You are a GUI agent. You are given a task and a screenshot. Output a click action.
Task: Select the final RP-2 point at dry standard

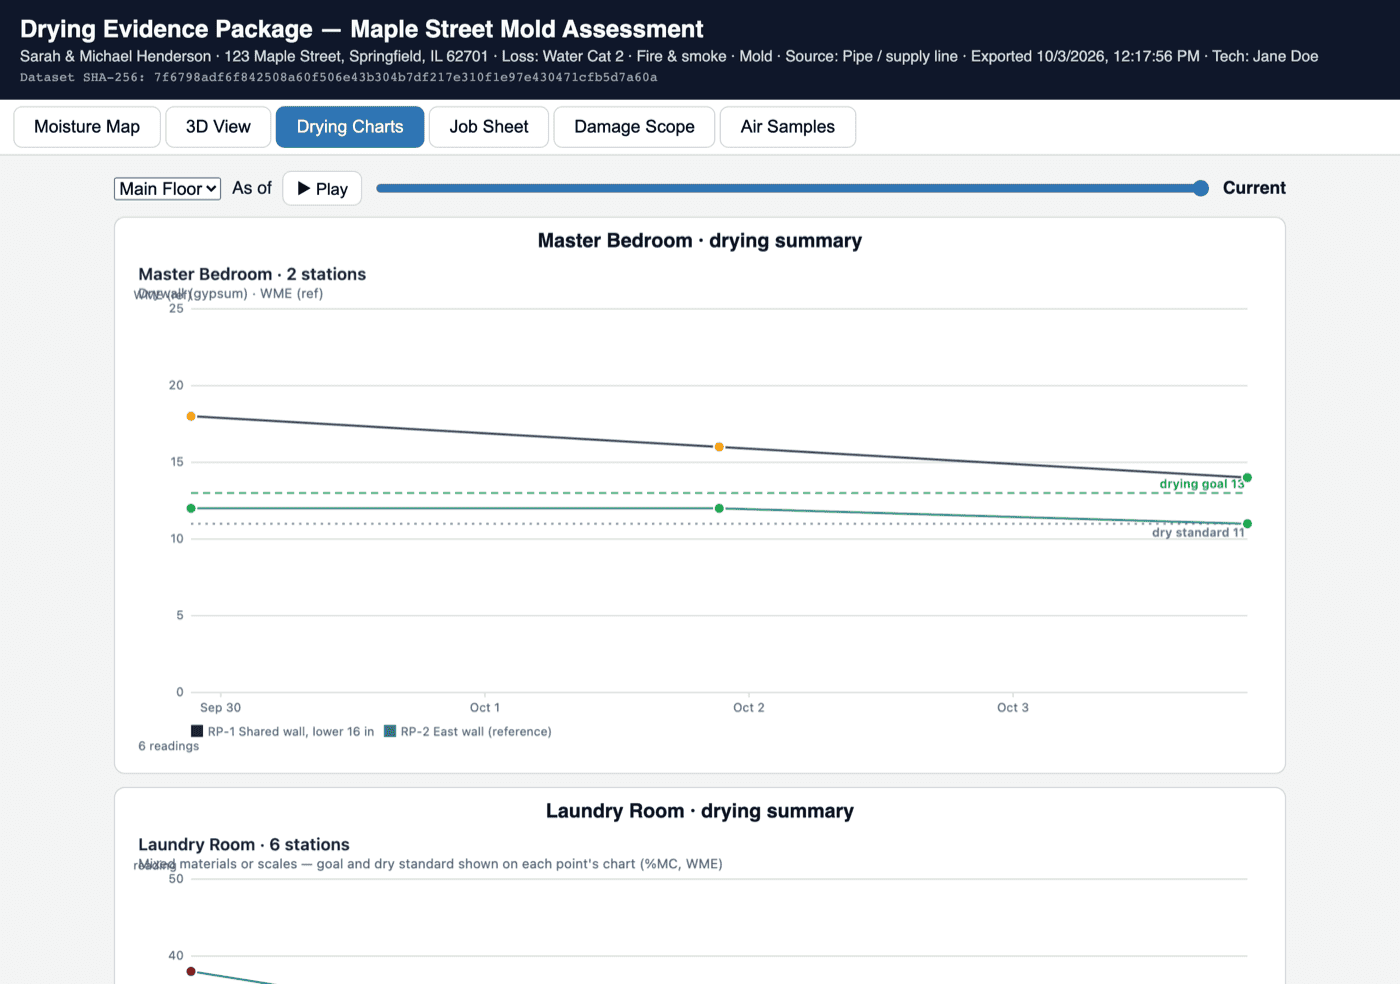pos(1247,524)
